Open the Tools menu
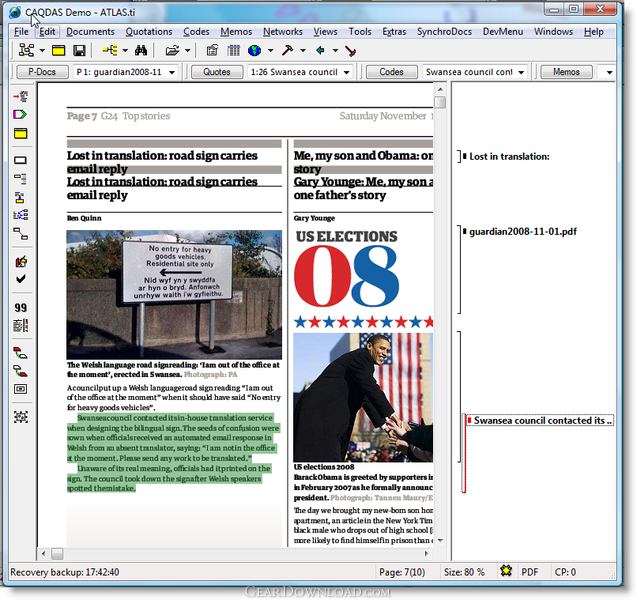 360,32
